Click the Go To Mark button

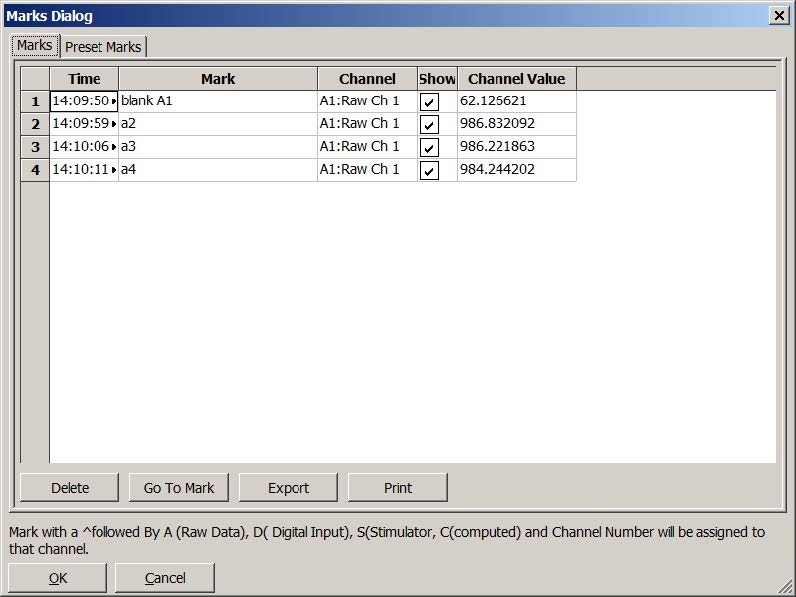[x=179, y=488]
